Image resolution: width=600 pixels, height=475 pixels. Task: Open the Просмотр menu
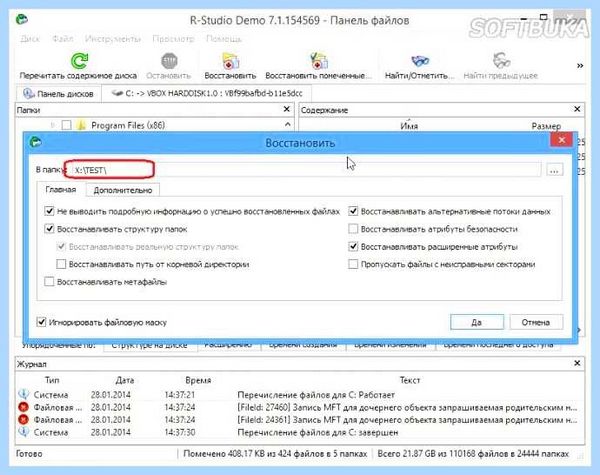point(173,39)
